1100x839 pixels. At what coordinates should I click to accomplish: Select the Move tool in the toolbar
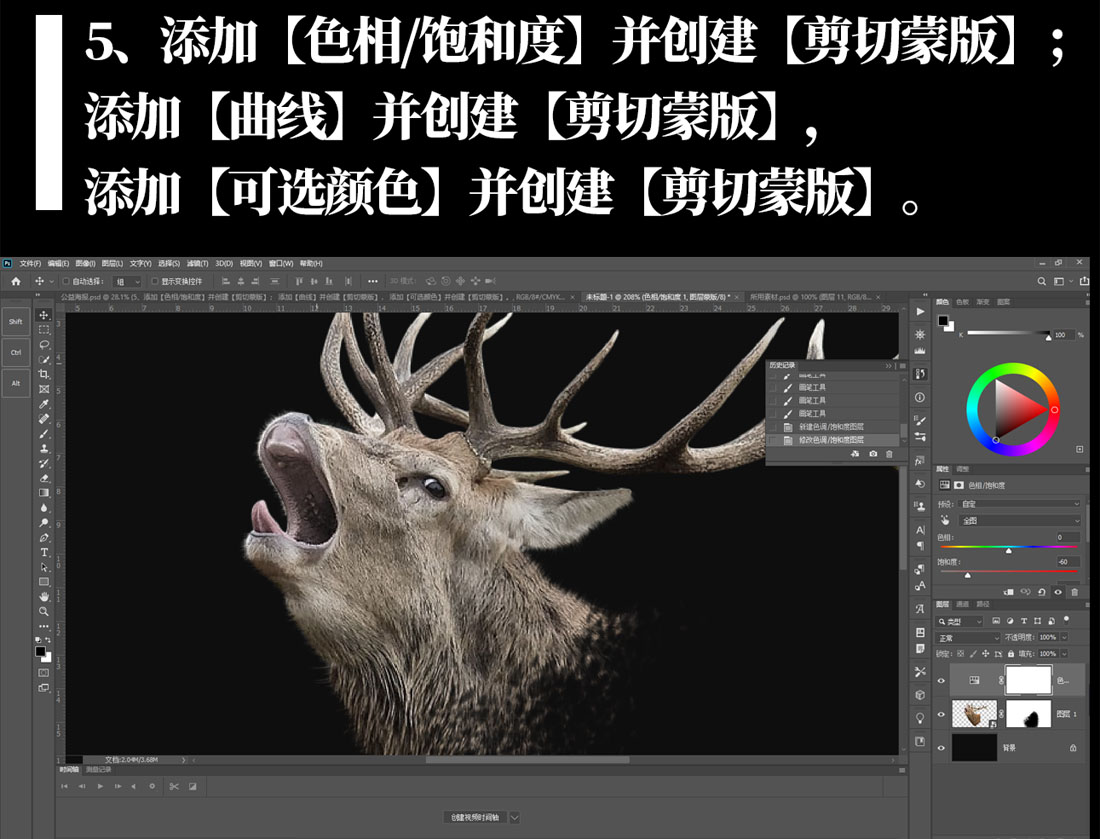tap(43, 315)
